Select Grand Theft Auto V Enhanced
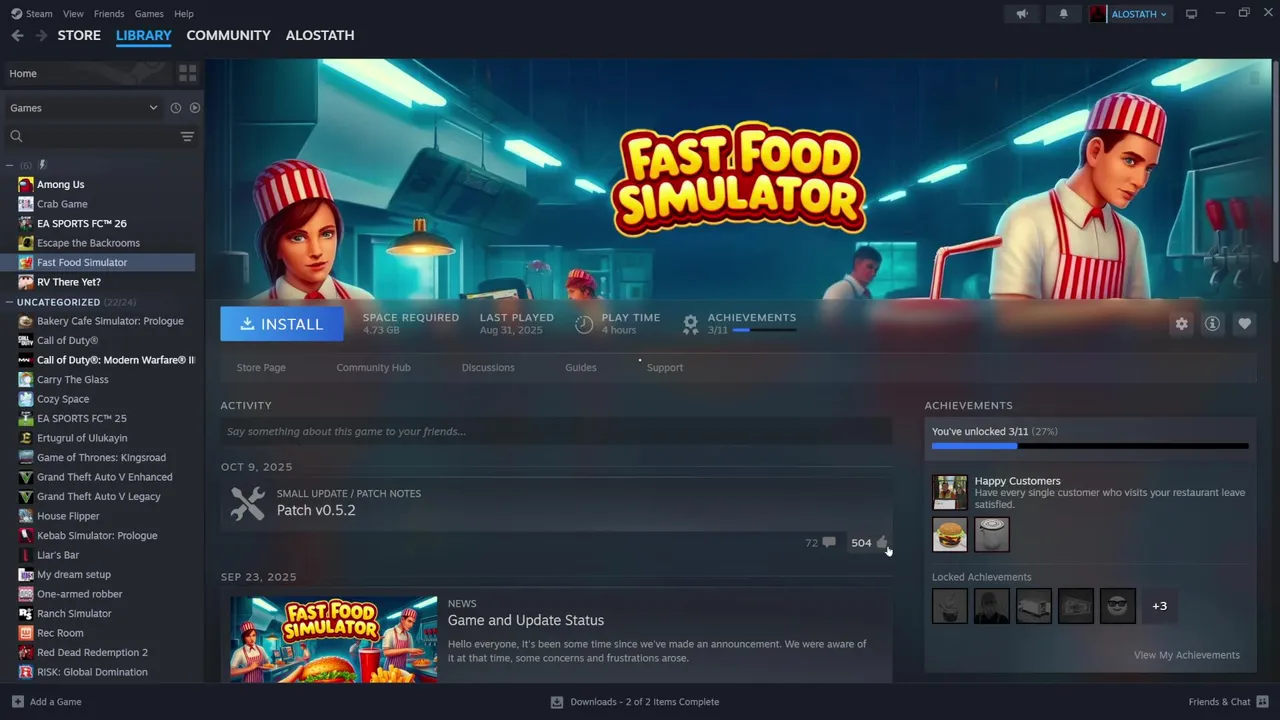 click(104, 477)
